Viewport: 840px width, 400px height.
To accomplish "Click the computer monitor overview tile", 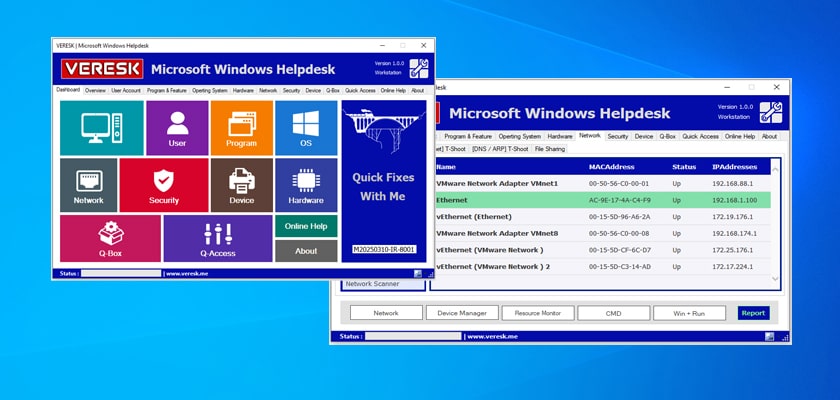I will 101,128.
